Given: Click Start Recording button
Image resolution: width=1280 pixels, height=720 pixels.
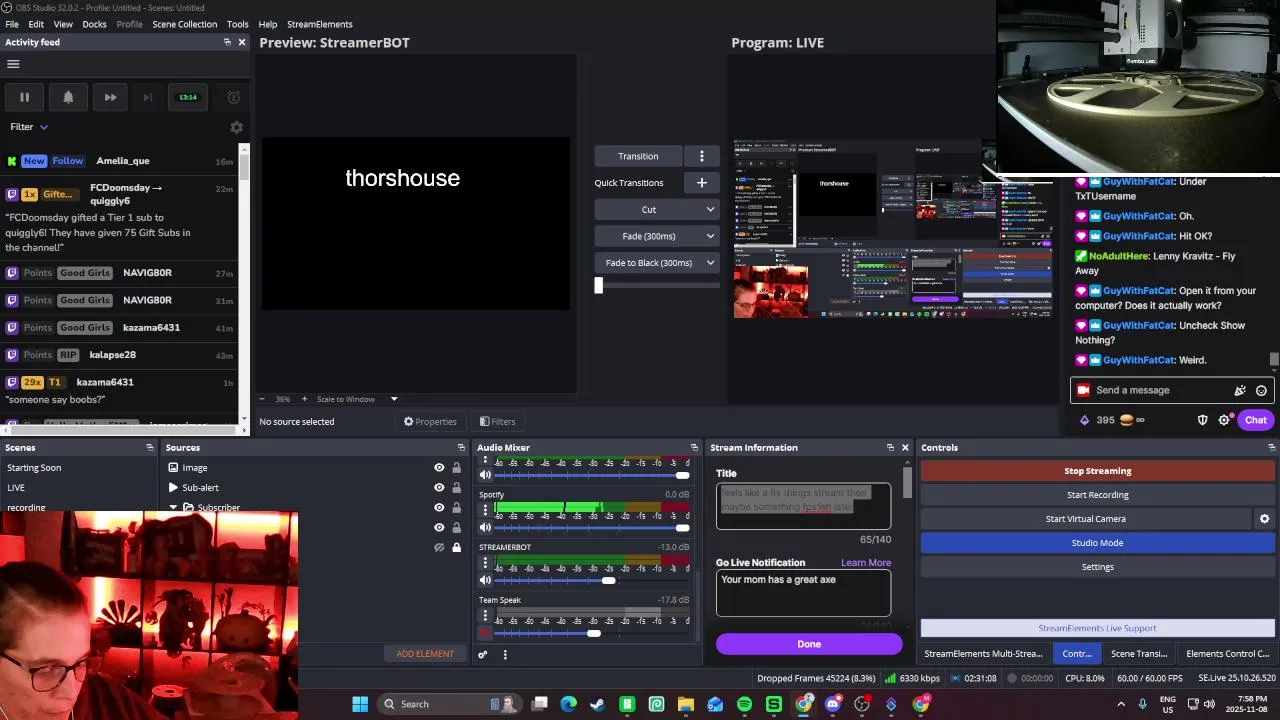Looking at the screenshot, I should [1097, 495].
